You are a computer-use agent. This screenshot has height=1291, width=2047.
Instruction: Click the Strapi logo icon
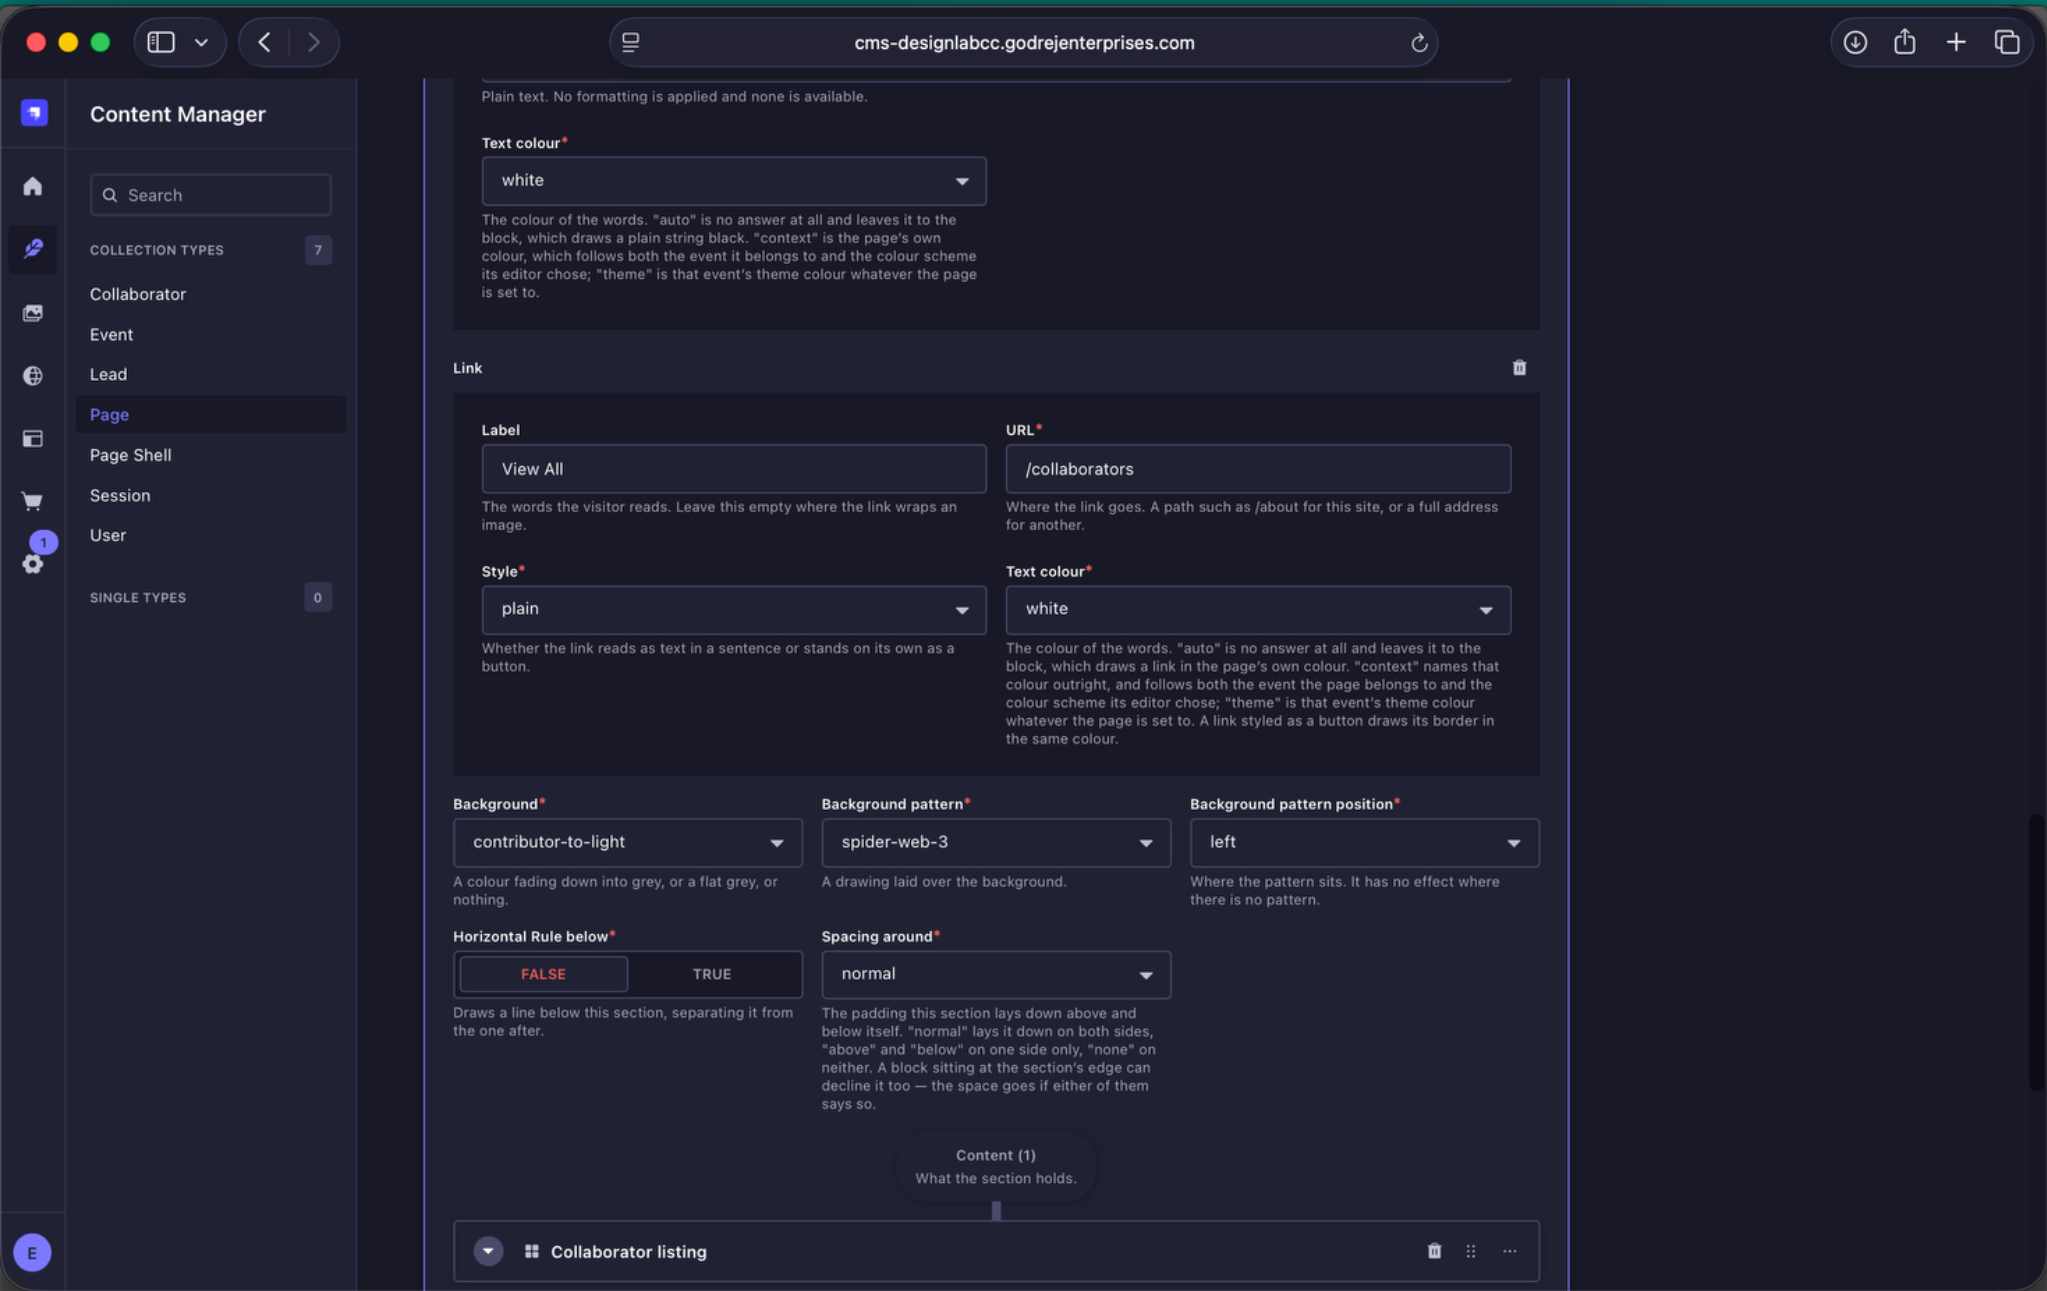pyautogui.click(x=34, y=113)
